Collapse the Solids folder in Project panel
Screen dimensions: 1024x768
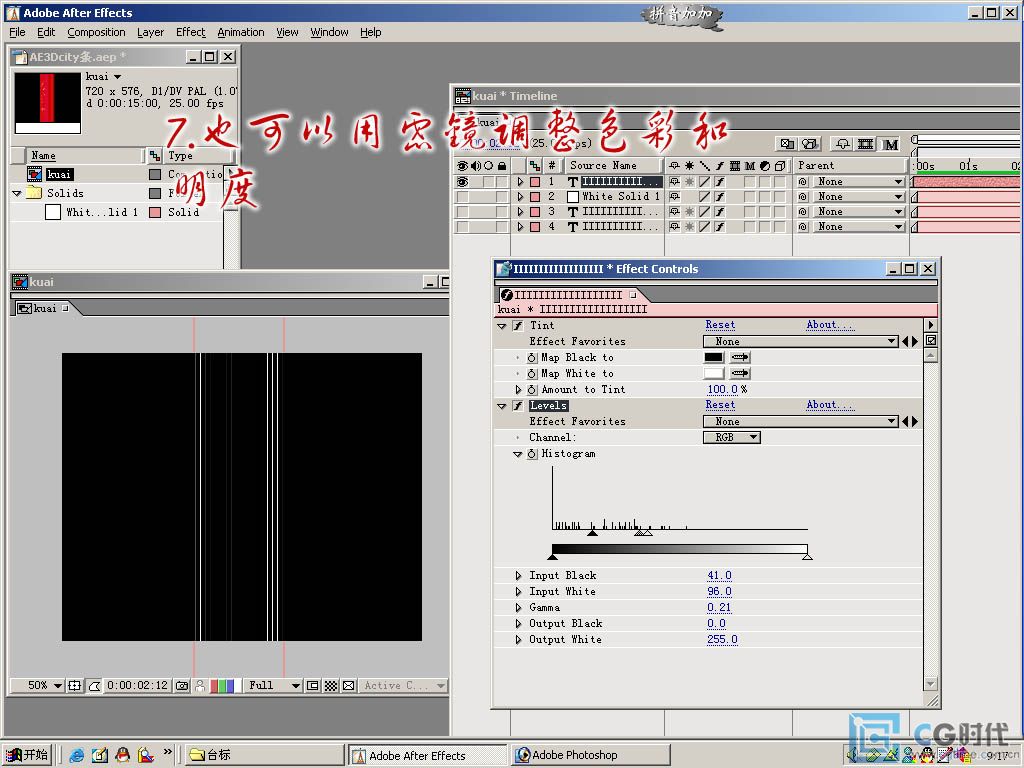(x=17, y=193)
